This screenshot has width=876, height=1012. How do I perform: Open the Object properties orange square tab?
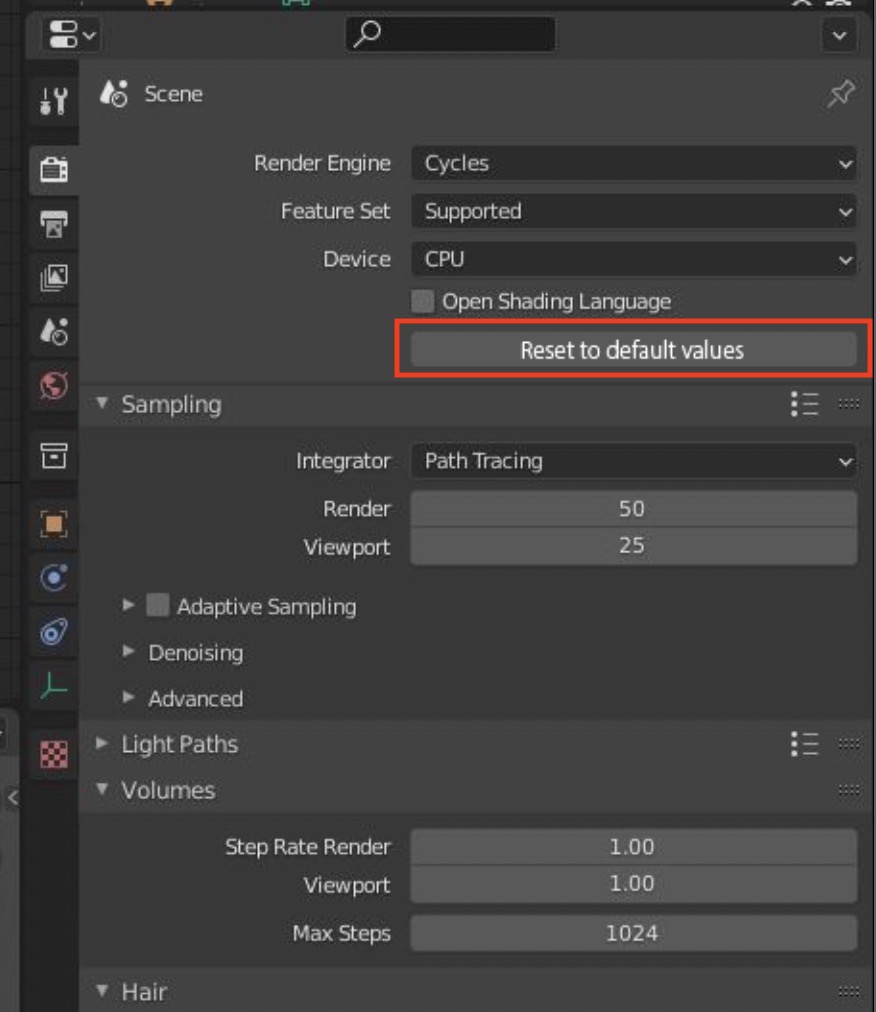(54, 524)
